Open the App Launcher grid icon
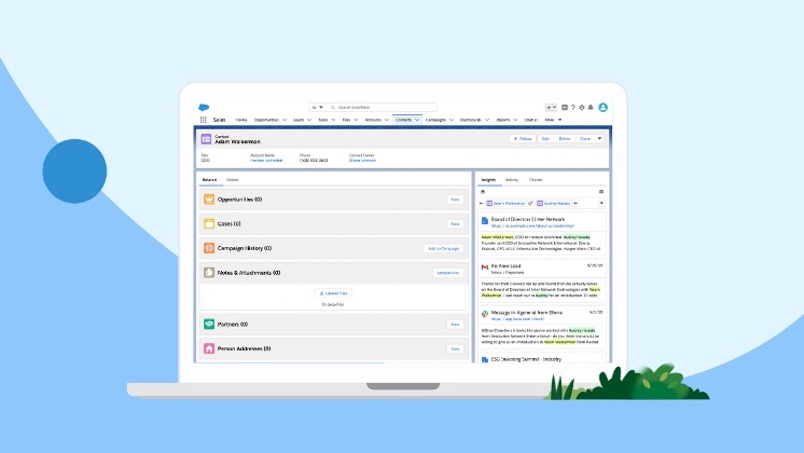The height and width of the screenshot is (453, 804). 203,120
